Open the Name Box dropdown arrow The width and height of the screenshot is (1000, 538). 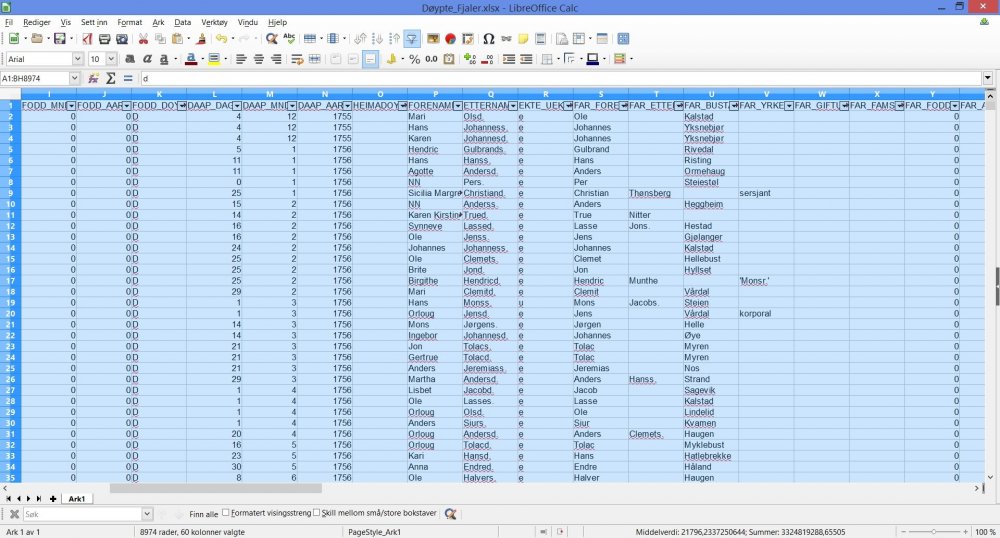tap(74, 78)
